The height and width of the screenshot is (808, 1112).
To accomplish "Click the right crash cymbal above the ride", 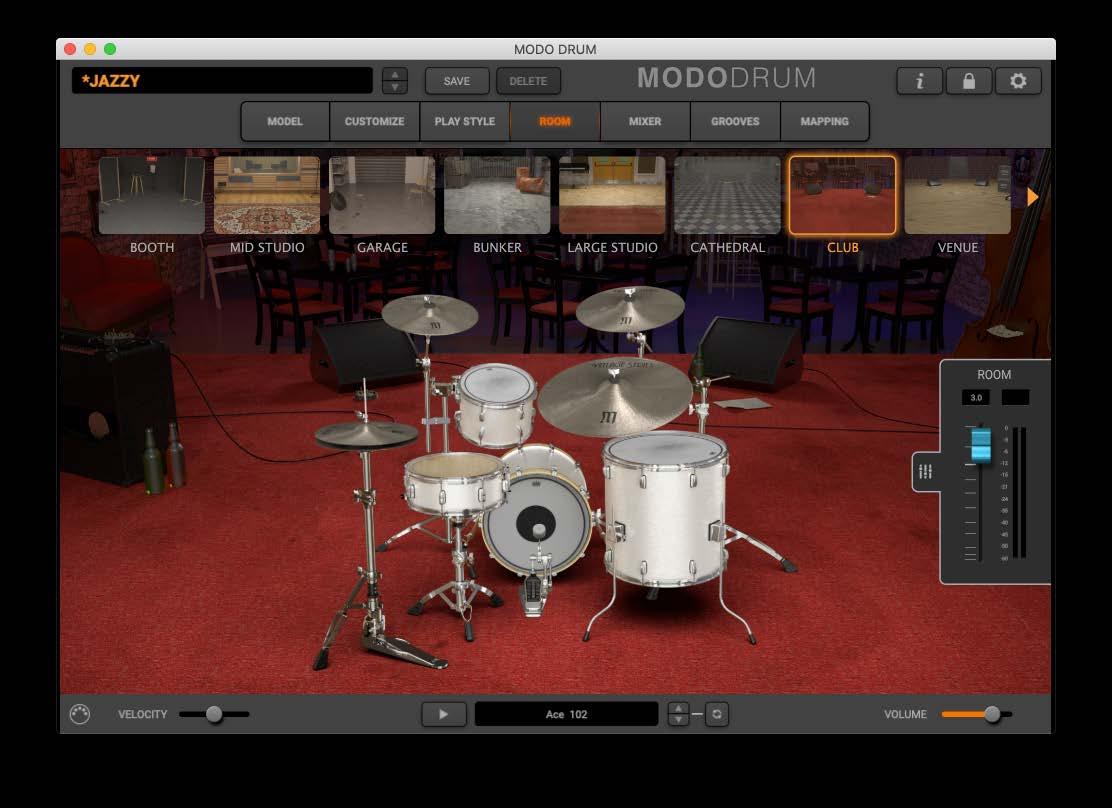I will click(630, 307).
